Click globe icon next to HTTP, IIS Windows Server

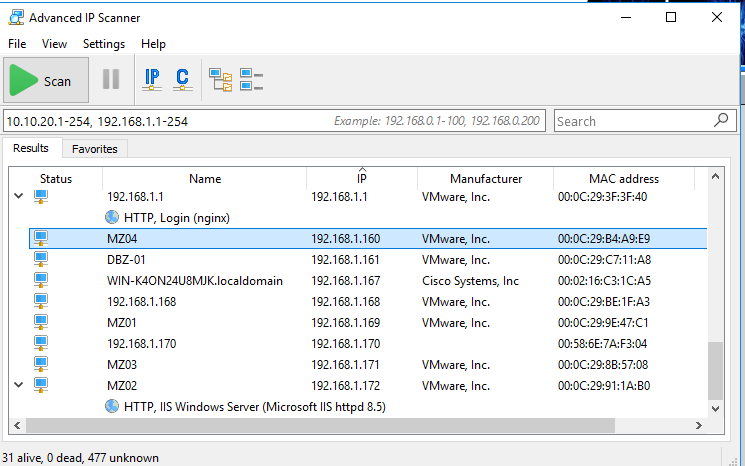coord(112,406)
